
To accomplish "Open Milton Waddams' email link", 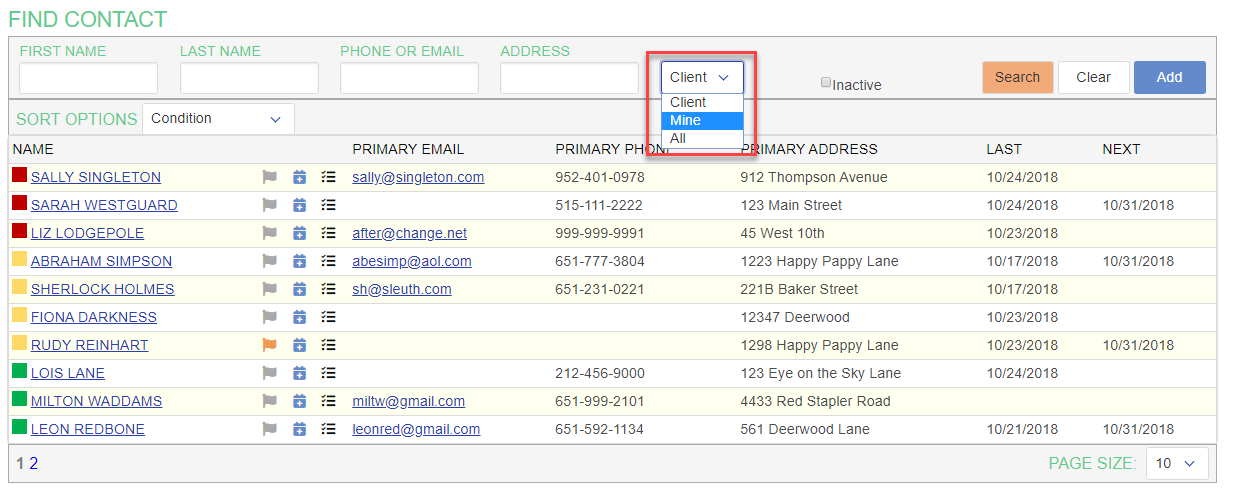I will coord(408,401).
